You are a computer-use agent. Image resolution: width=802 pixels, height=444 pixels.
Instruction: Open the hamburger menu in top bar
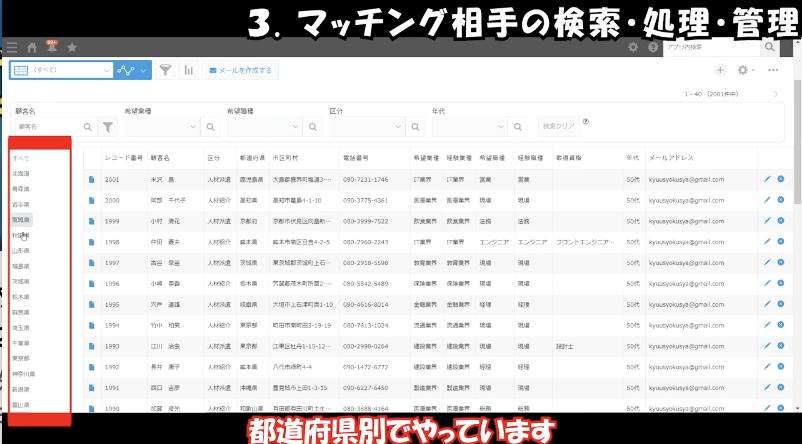pyautogui.click(x=11, y=47)
